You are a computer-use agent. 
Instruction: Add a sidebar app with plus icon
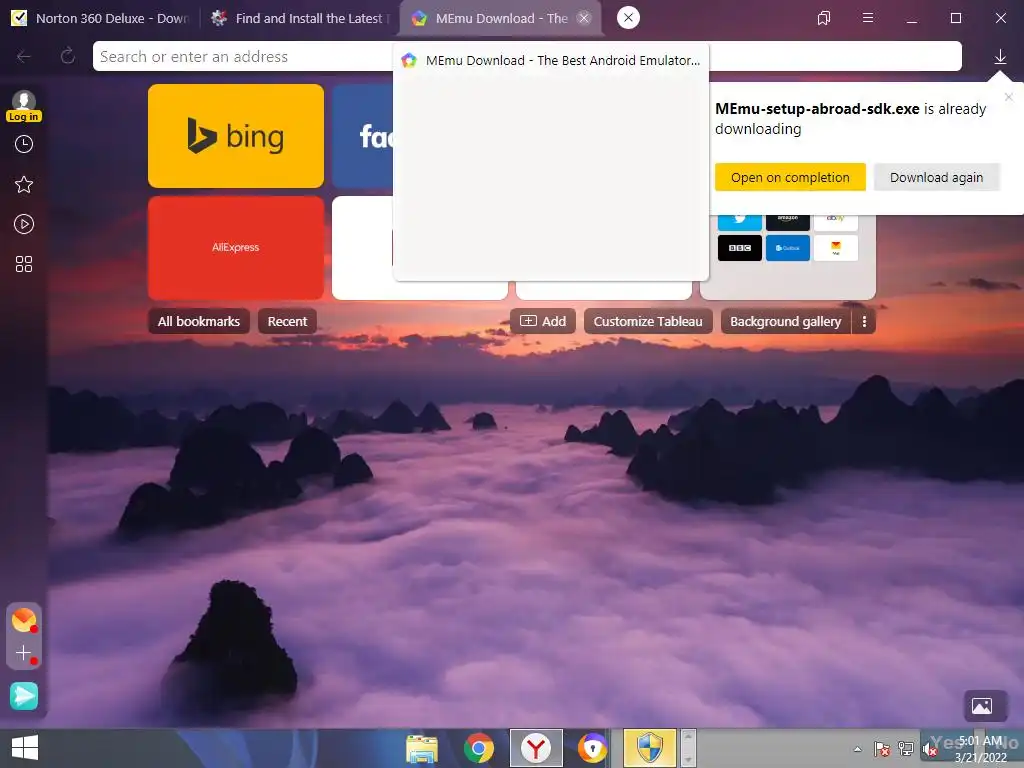click(x=24, y=652)
